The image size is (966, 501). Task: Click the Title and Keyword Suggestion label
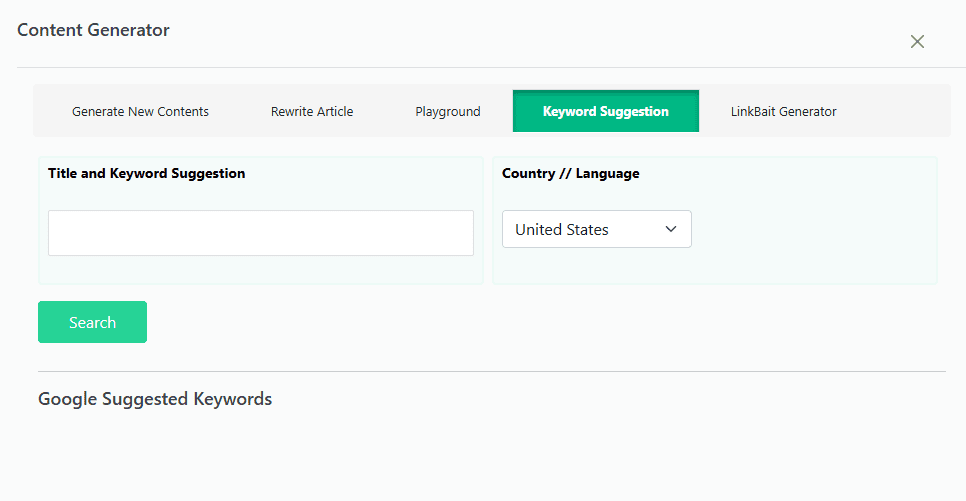click(x=147, y=174)
